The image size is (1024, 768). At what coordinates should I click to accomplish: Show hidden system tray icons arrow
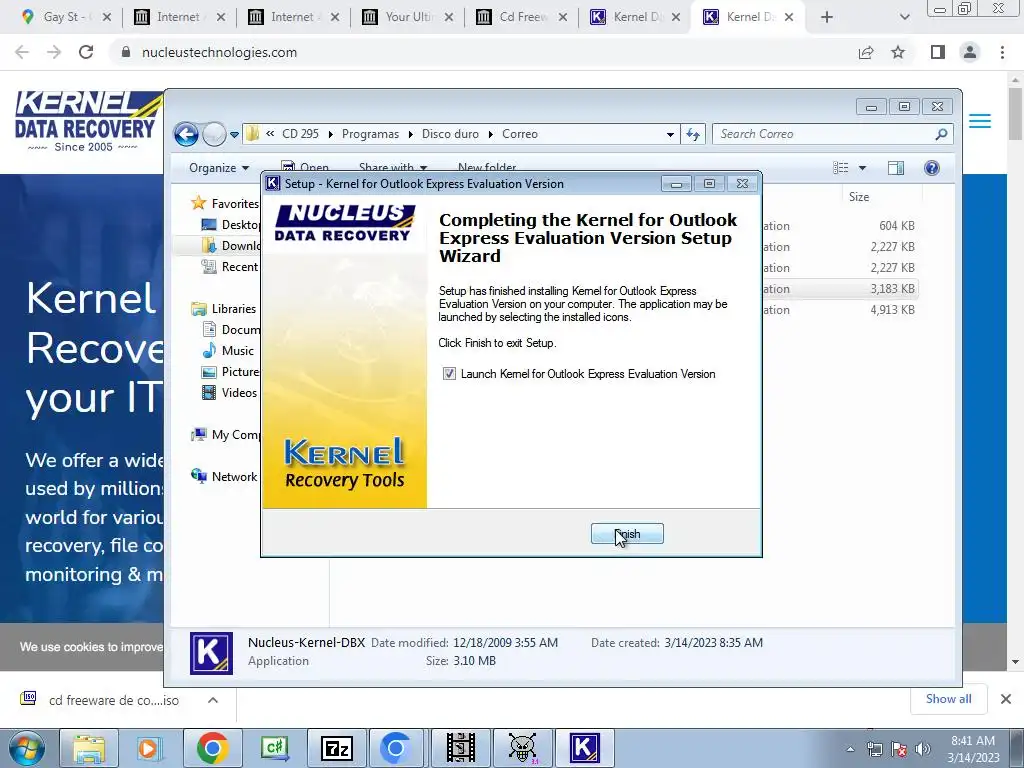click(x=850, y=749)
